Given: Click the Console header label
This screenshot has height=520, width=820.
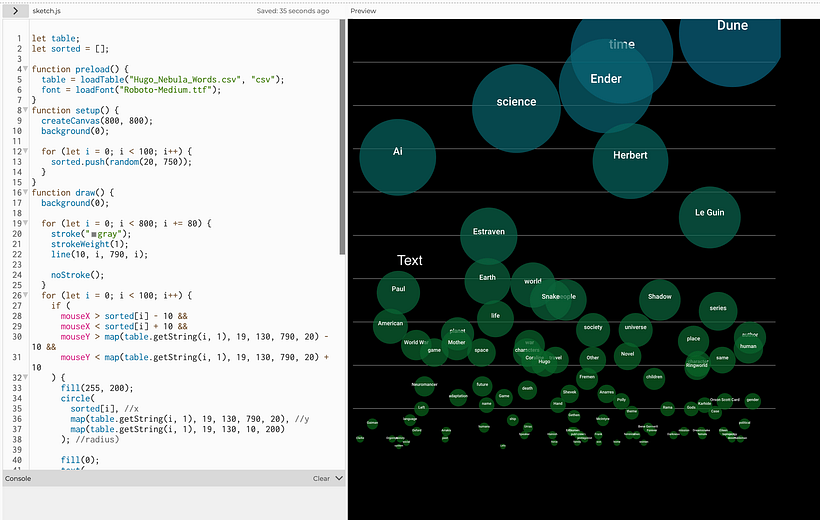Looking at the screenshot, I should coord(18,478).
